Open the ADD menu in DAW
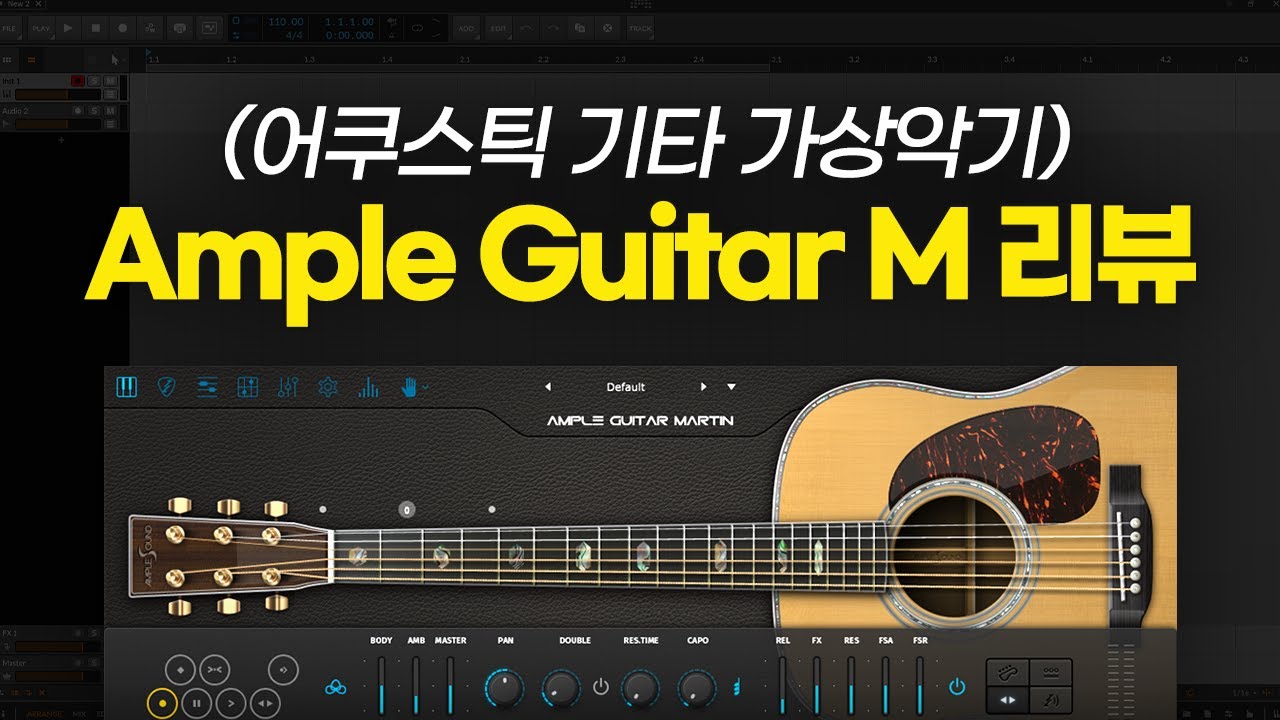Image resolution: width=1280 pixels, height=720 pixels. click(x=466, y=28)
